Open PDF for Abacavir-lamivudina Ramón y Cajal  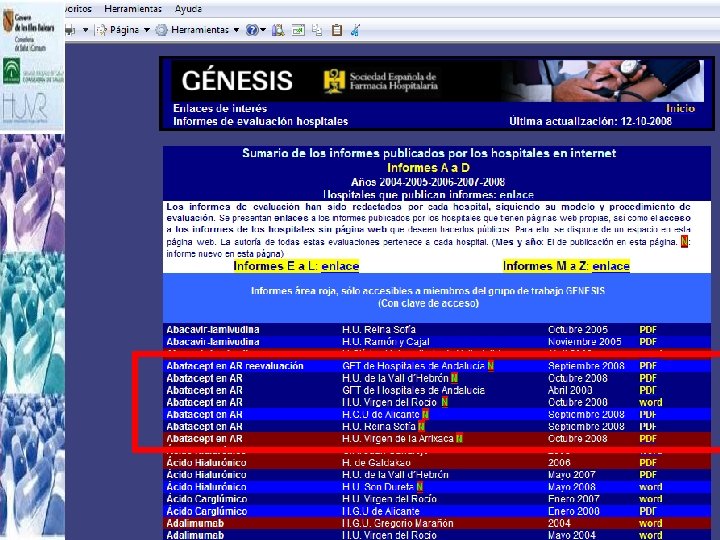pyautogui.click(x=648, y=342)
